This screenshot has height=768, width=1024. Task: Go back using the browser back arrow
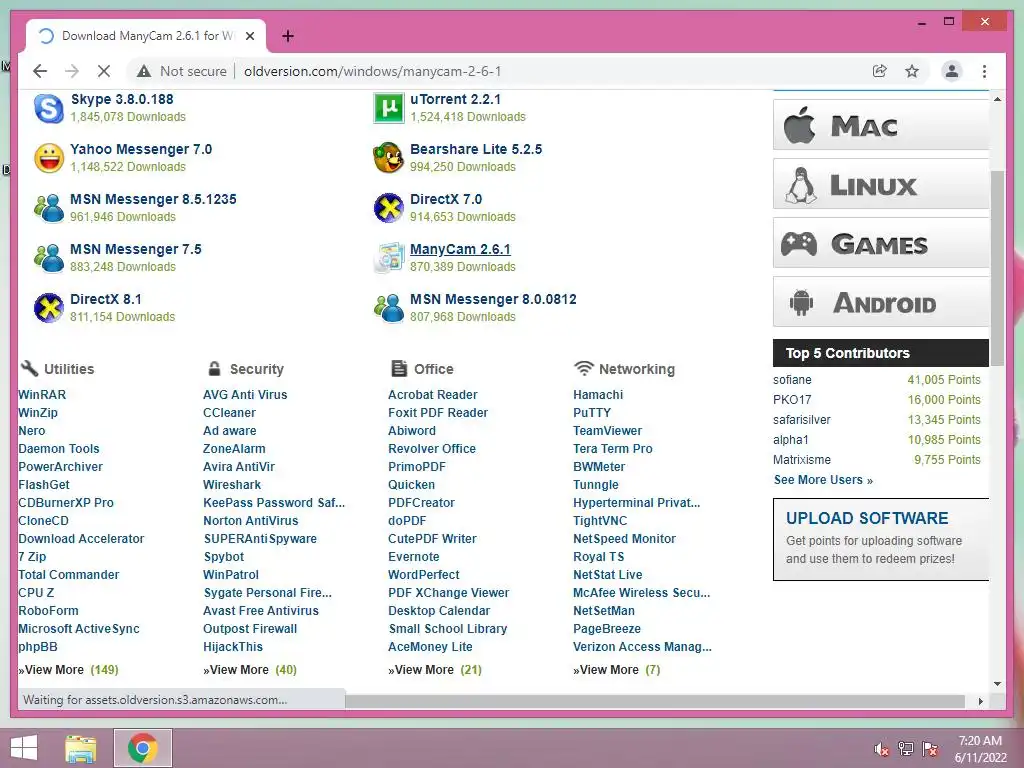40,71
